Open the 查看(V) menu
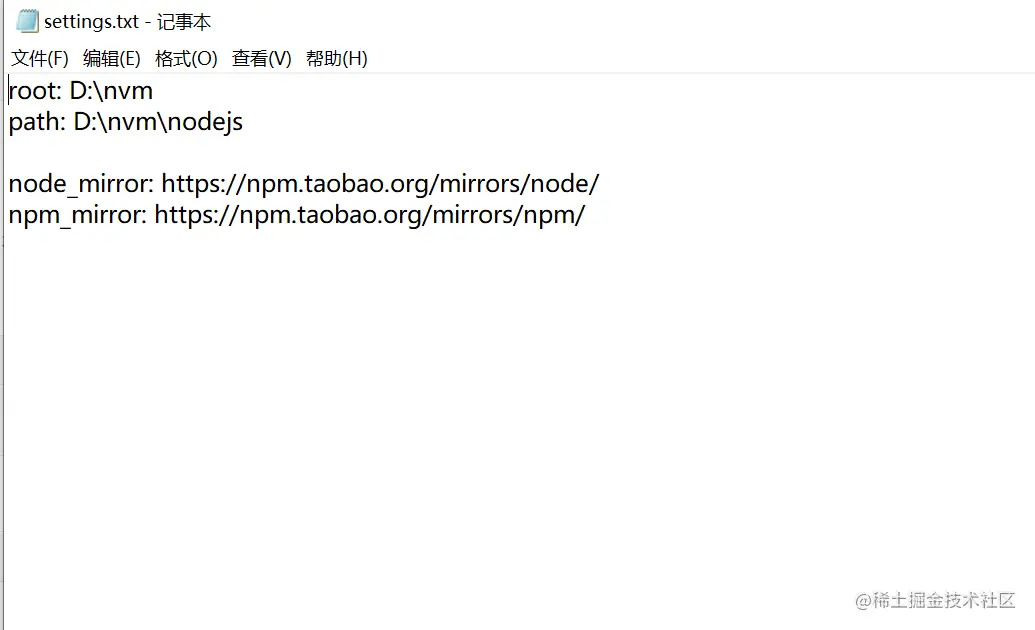The image size is (1035, 630). click(x=261, y=59)
